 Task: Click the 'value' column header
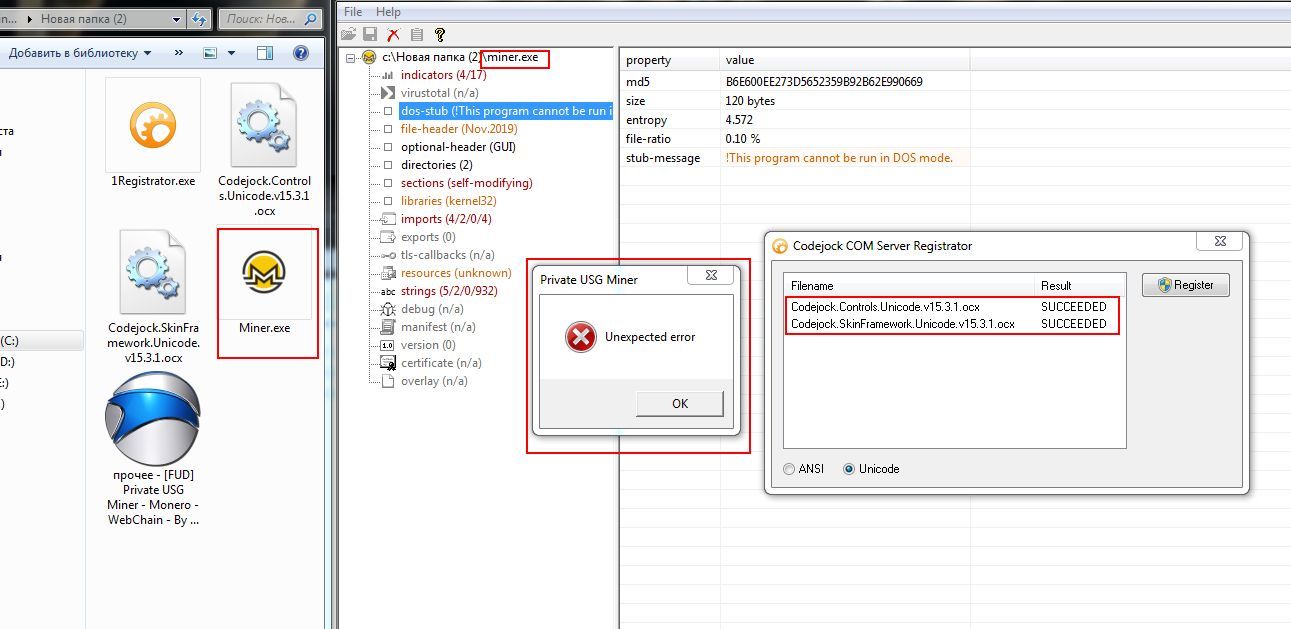pyautogui.click(x=844, y=60)
